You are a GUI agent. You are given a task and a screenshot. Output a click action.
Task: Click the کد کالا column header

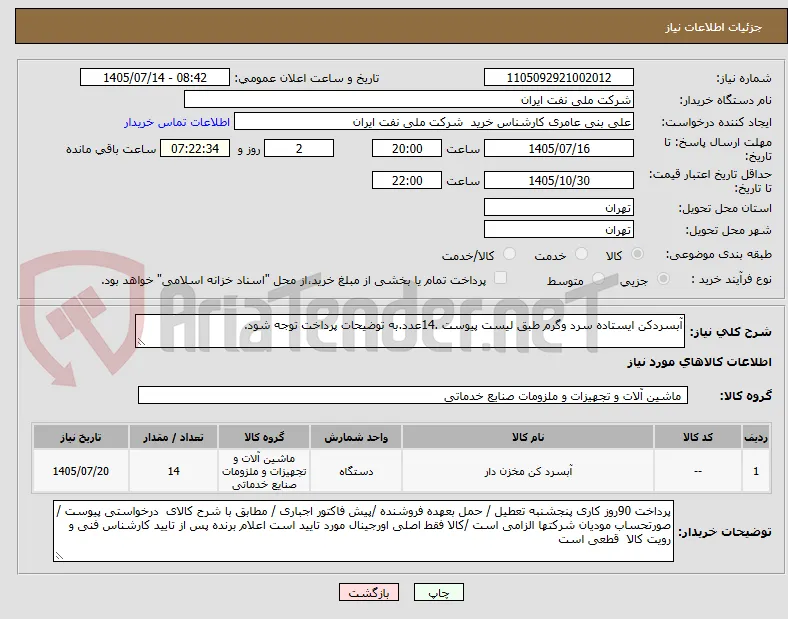tap(698, 437)
